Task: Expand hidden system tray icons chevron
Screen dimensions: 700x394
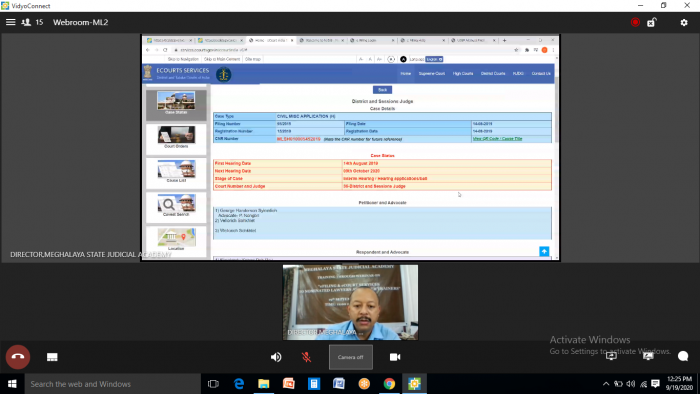Action: pyautogui.click(x=606, y=384)
